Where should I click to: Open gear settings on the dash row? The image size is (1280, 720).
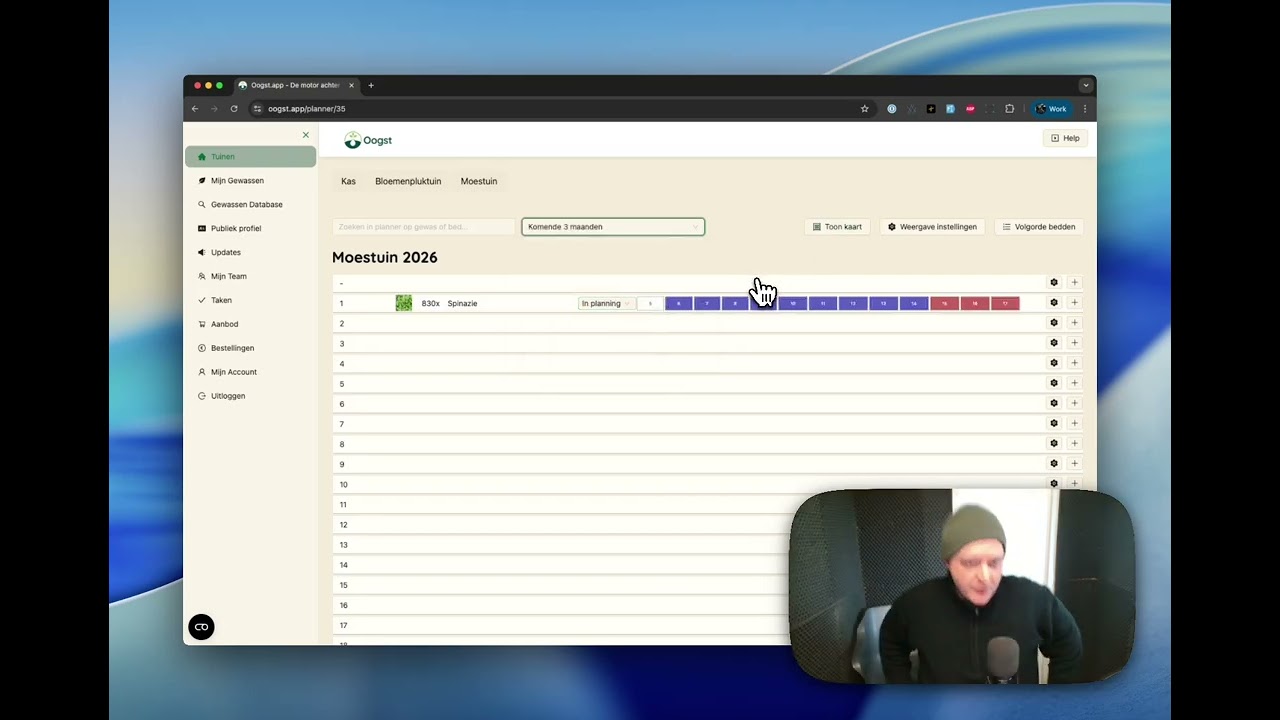click(1054, 283)
